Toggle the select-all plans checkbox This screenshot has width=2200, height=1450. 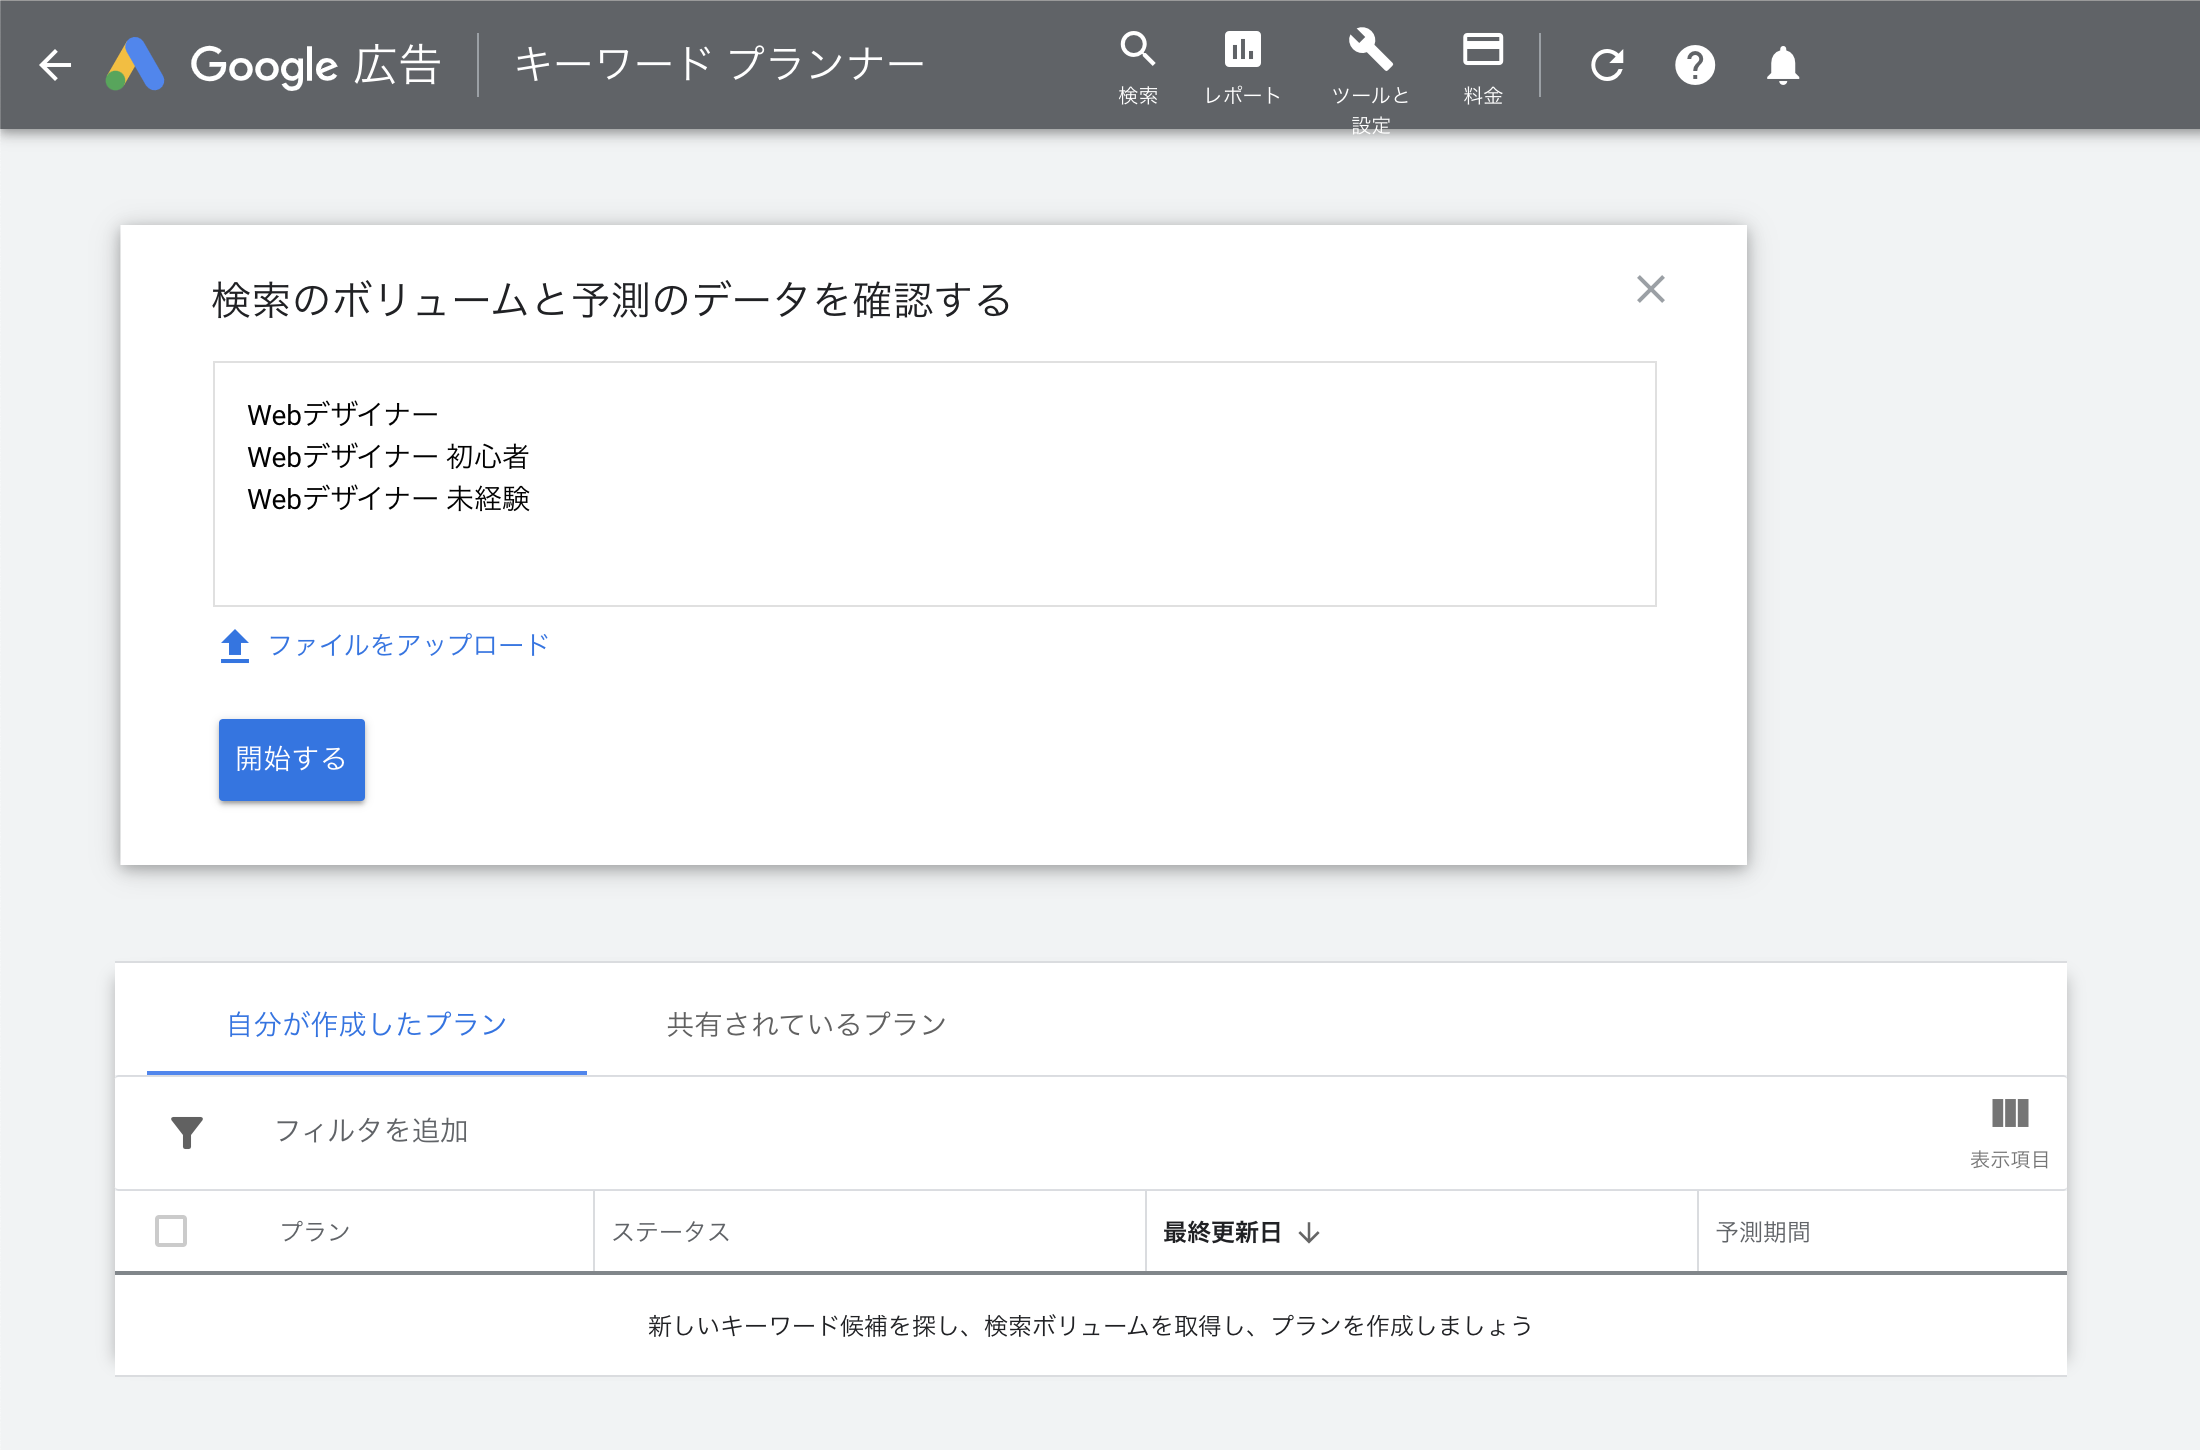tap(171, 1231)
